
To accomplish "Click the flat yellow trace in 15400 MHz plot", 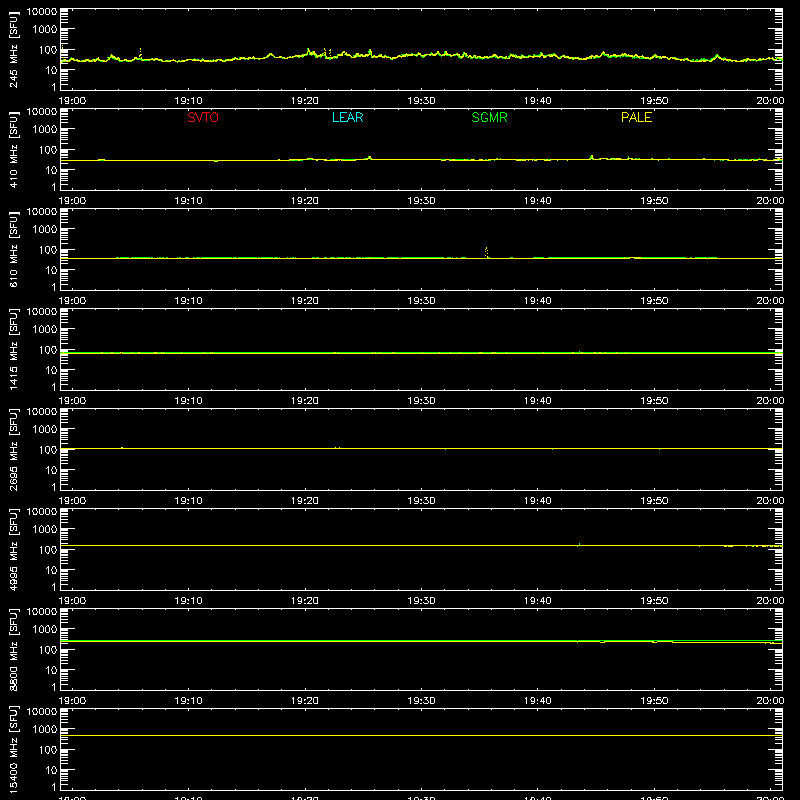I will click(421, 735).
